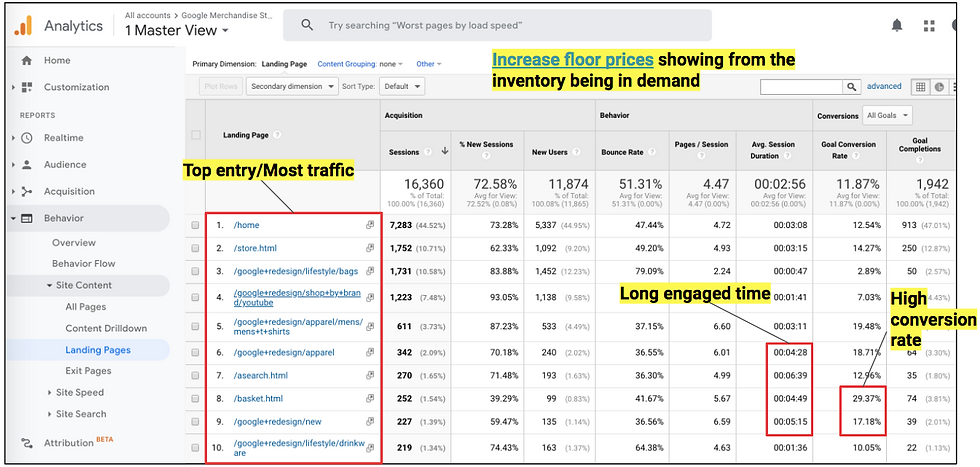Open the Exit Pages report
Image resolution: width=980 pixels, height=467 pixels.
(x=88, y=371)
